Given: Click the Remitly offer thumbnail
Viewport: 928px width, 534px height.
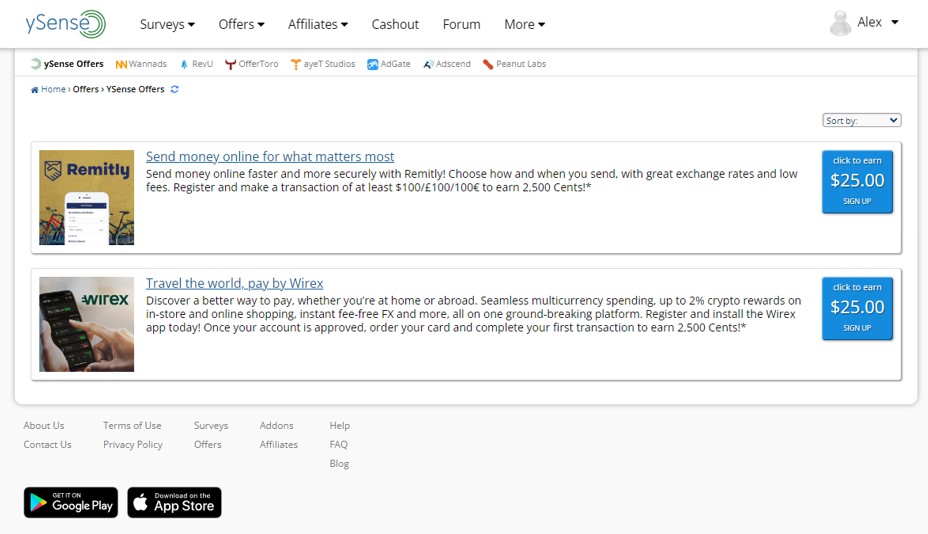Looking at the screenshot, I should 86,197.
